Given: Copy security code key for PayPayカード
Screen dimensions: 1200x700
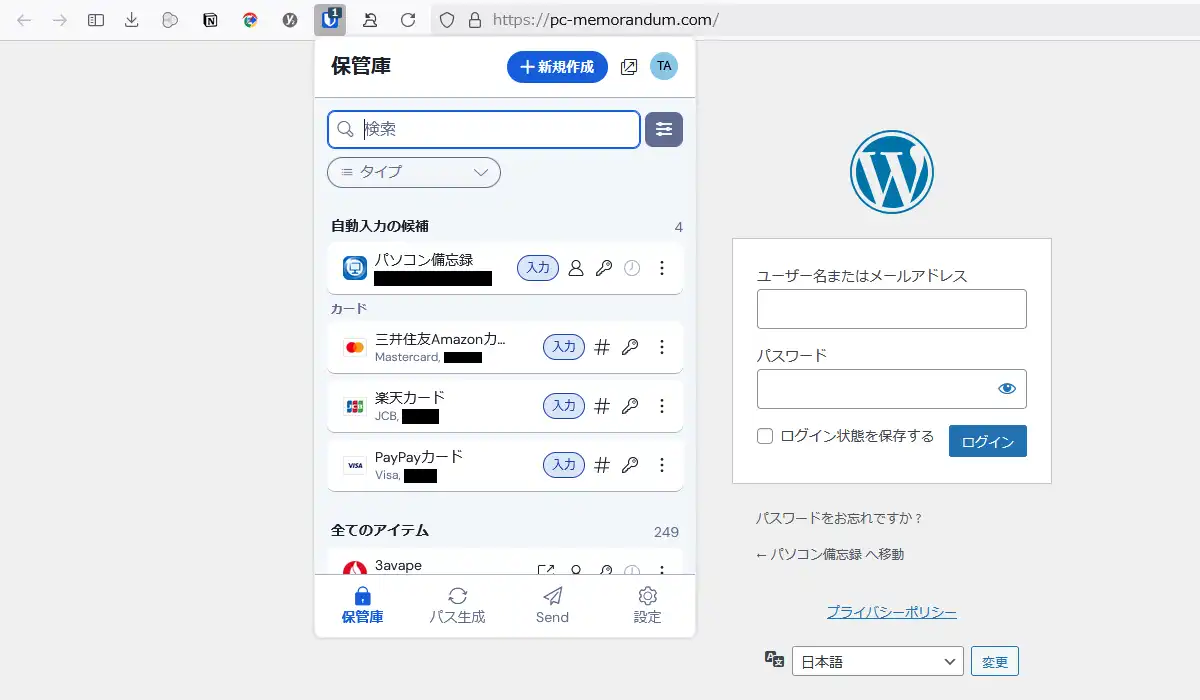Looking at the screenshot, I should point(630,465).
